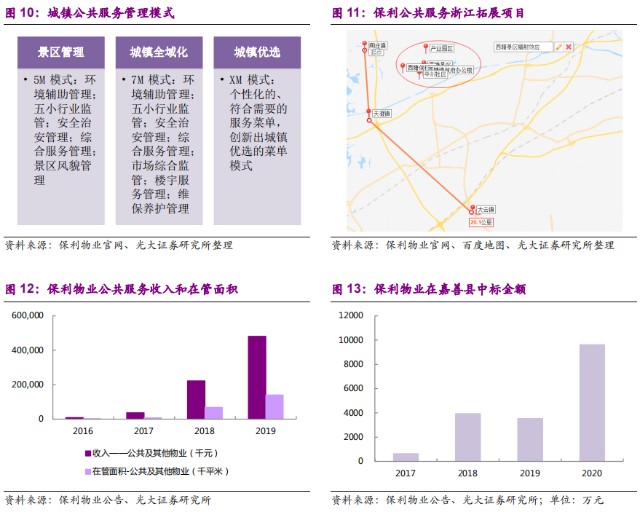This screenshot has width=640, height=512.
Task: Click the red pin at 天凝镇
Action: pyautogui.click(x=369, y=112)
